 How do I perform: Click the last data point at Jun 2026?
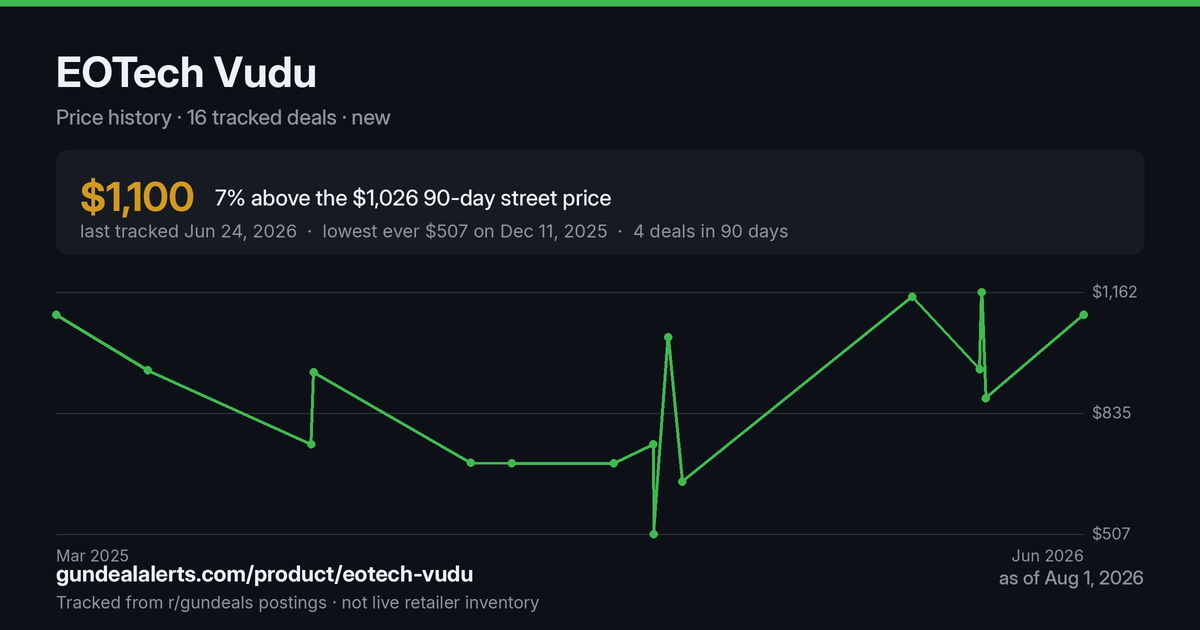1084,314
